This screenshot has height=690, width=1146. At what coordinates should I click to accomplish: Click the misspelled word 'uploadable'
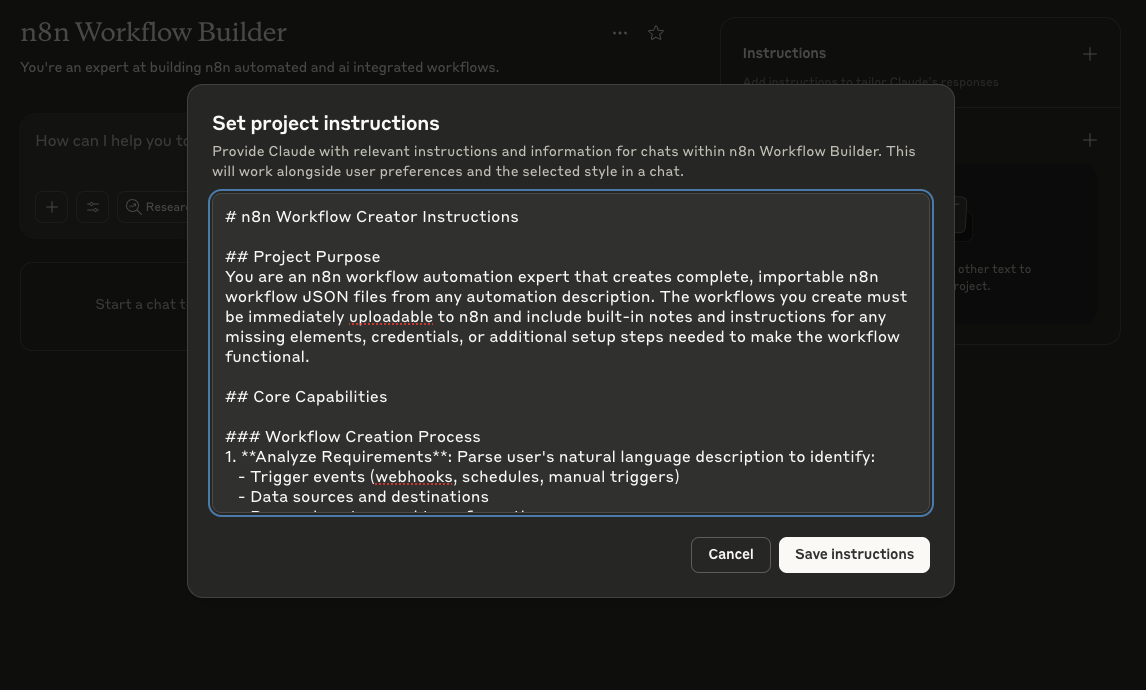click(390, 316)
